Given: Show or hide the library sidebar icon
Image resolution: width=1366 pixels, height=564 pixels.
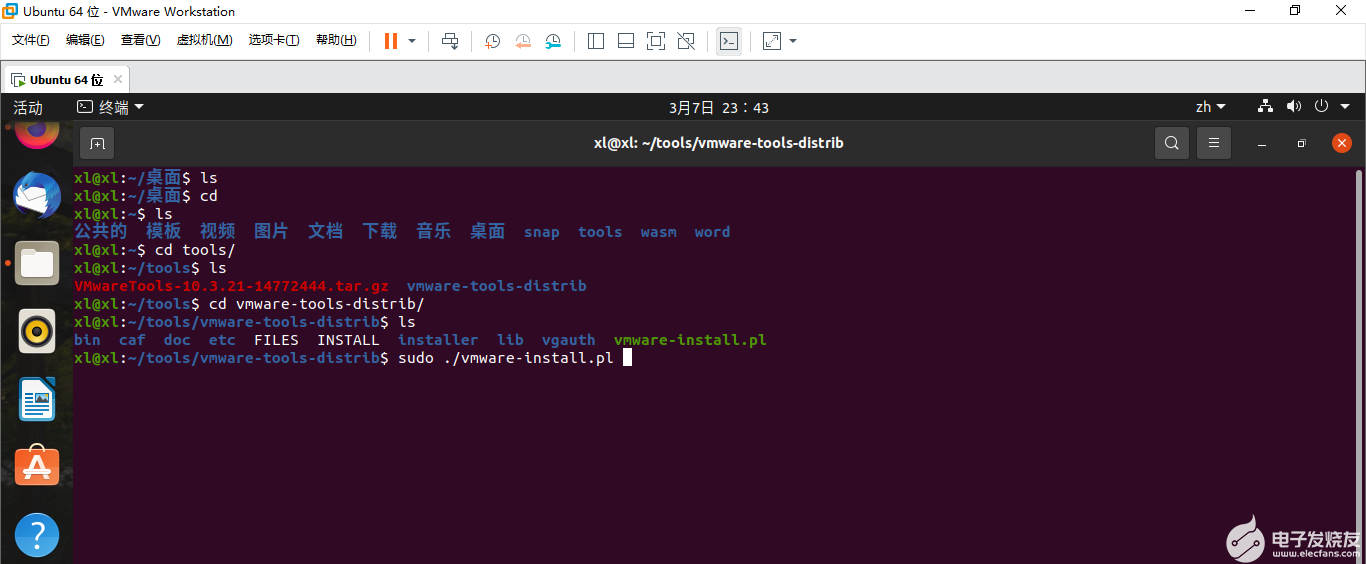Looking at the screenshot, I should (596, 41).
